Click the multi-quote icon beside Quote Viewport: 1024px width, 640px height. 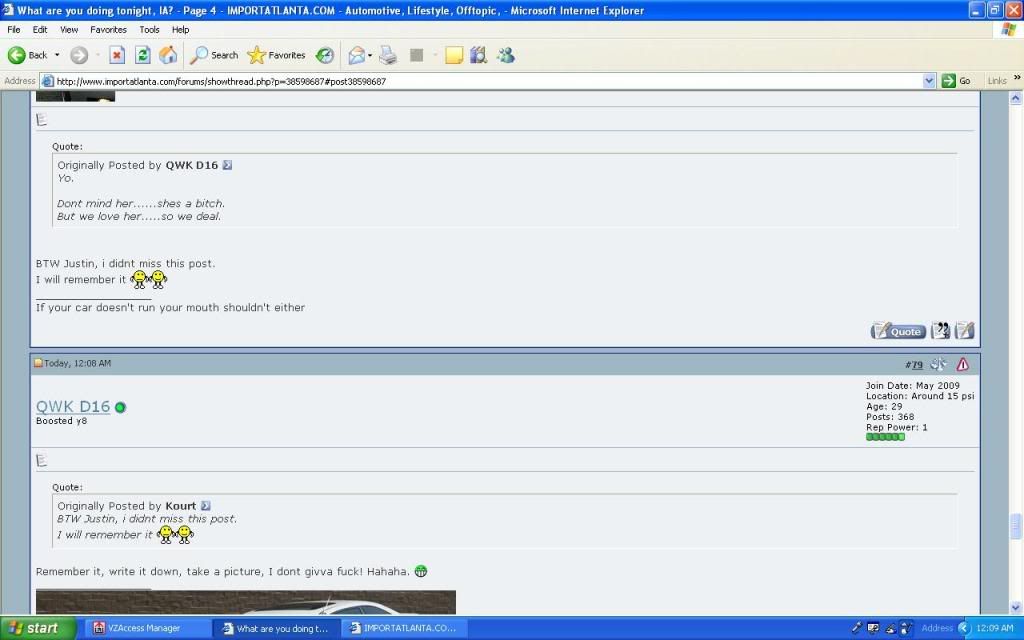tap(941, 331)
